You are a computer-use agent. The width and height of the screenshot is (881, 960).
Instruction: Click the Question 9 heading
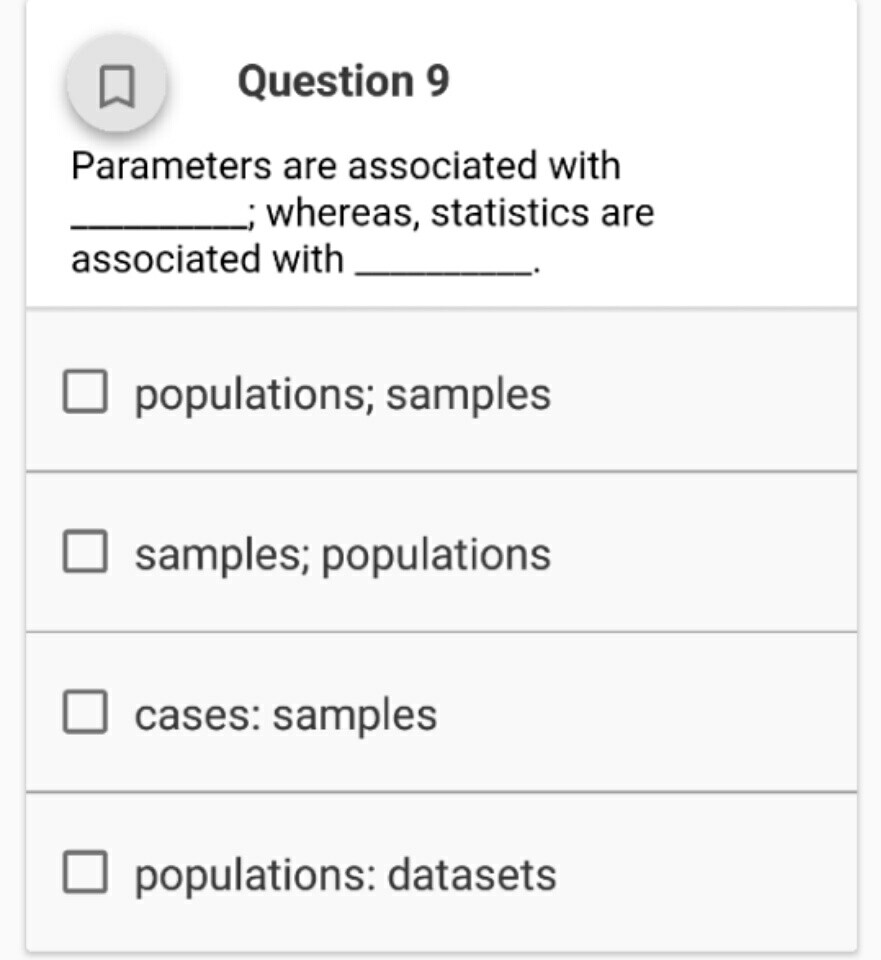(x=345, y=80)
